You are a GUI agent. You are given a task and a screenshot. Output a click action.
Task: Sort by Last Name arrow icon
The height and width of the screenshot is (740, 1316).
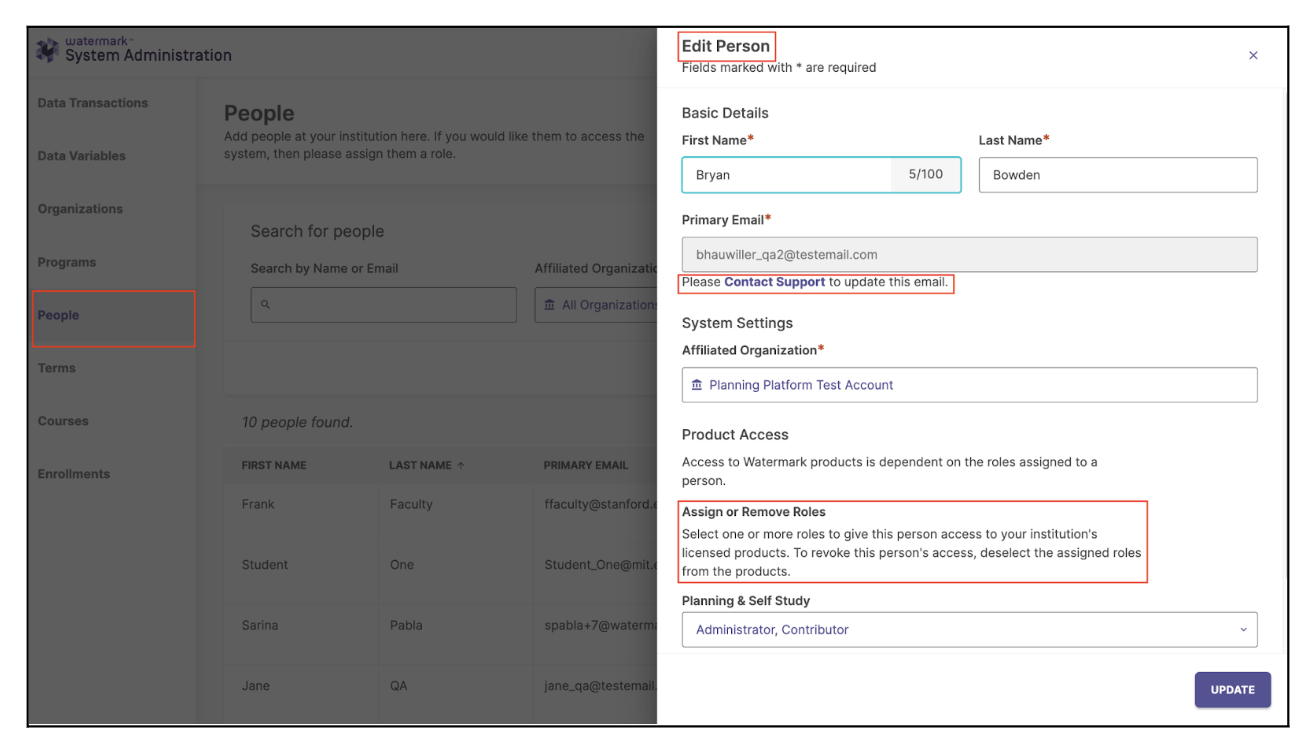[x=461, y=465]
